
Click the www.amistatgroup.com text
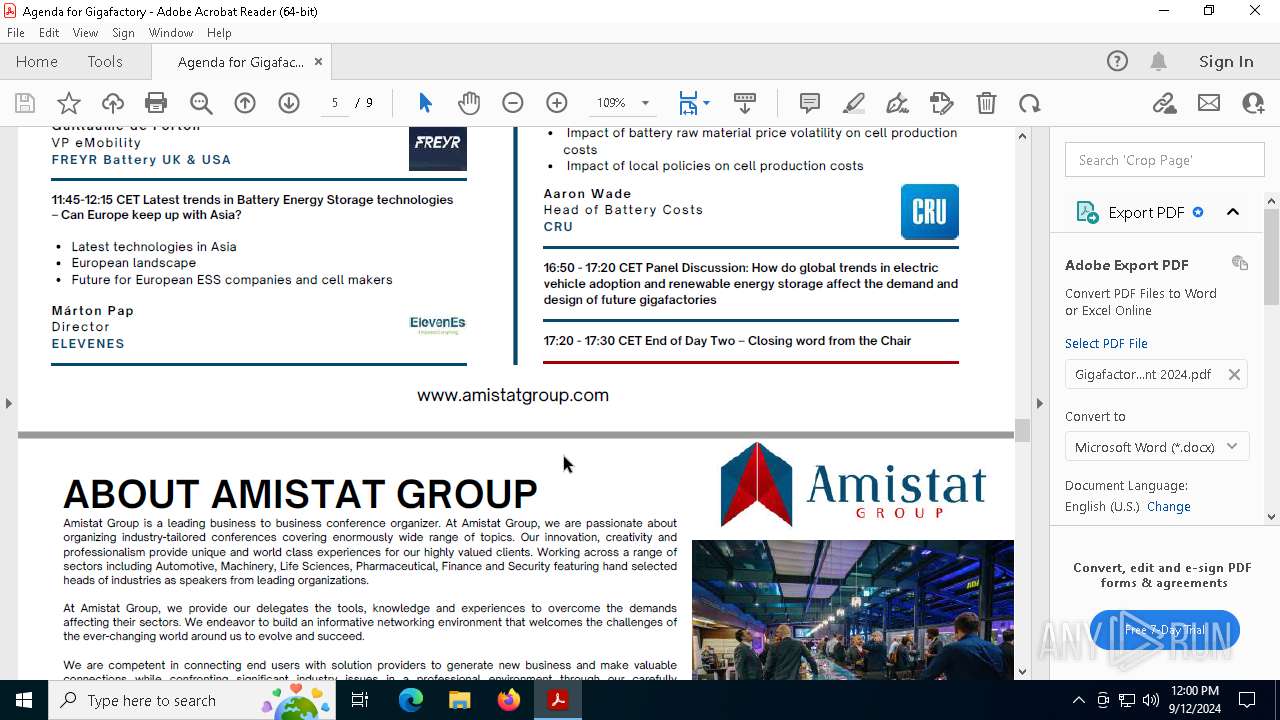click(513, 395)
